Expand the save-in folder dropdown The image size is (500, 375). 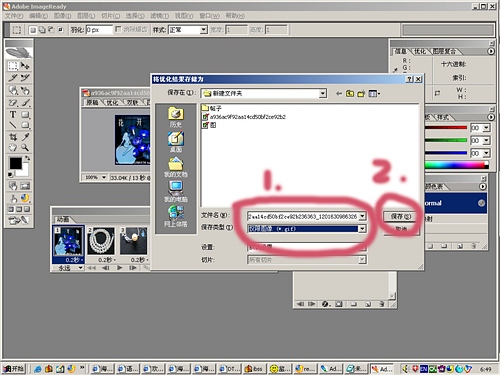322,94
